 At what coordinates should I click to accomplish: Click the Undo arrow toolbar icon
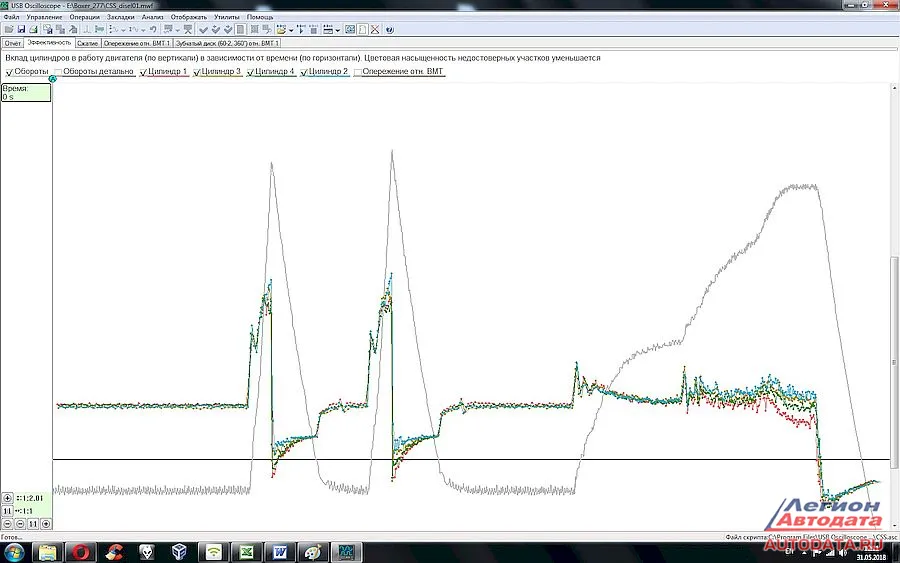point(152,30)
